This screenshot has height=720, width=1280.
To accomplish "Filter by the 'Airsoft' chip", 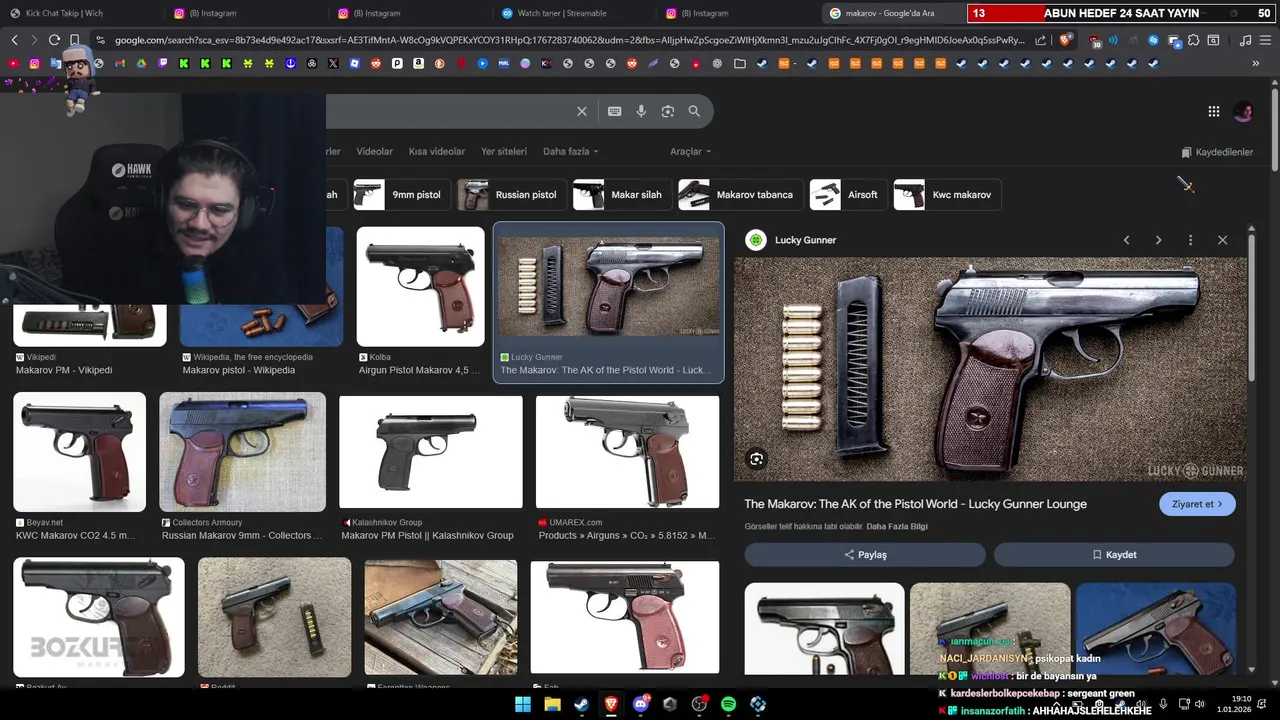I will point(848,194).
